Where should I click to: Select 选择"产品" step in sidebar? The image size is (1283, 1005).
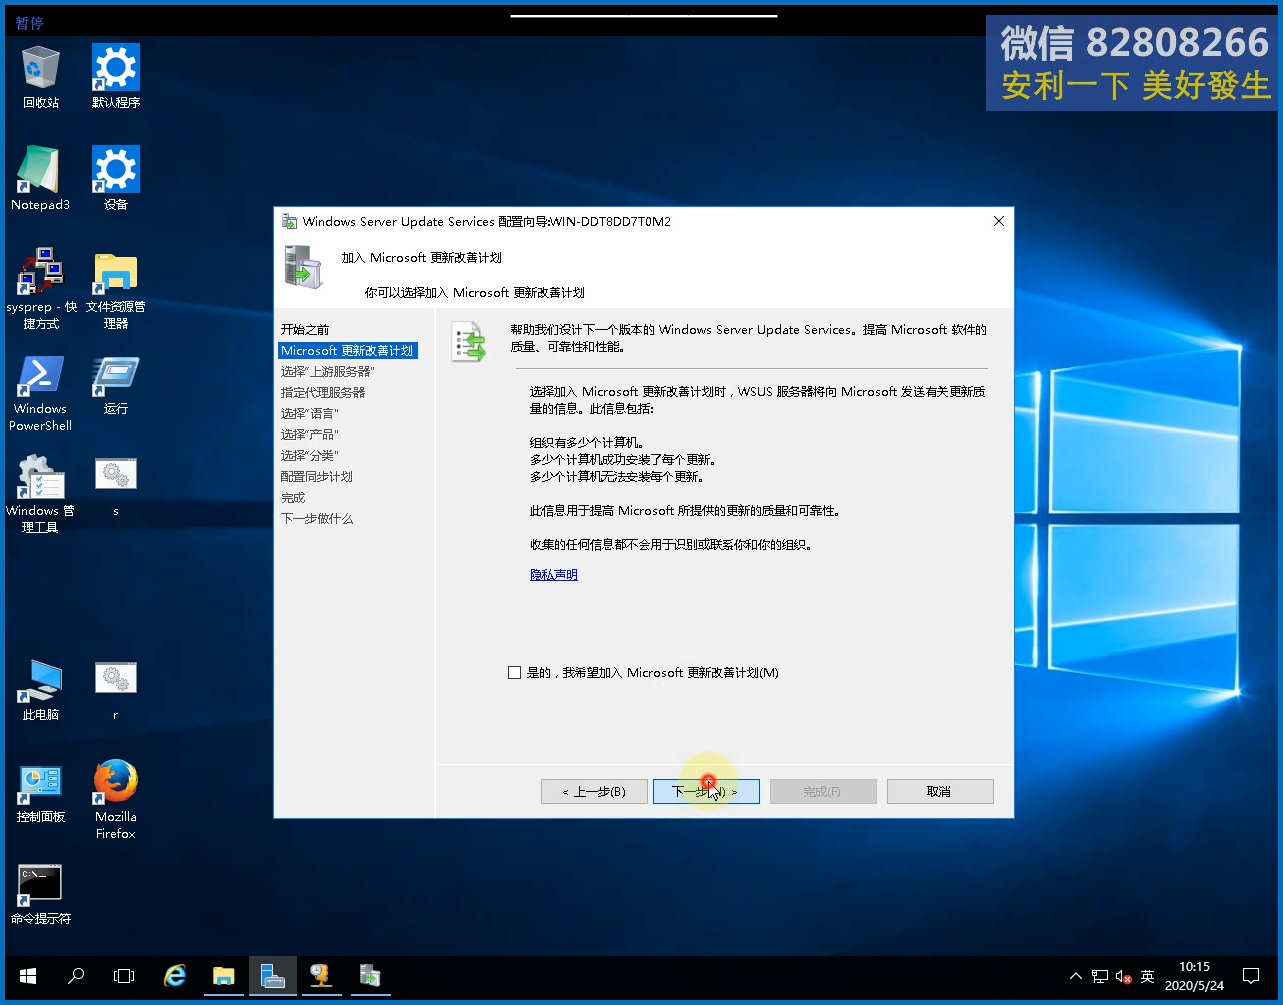(310, 435)
